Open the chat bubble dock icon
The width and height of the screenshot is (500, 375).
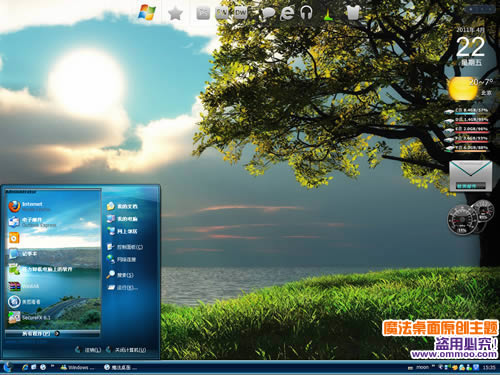tap(268, 13)
